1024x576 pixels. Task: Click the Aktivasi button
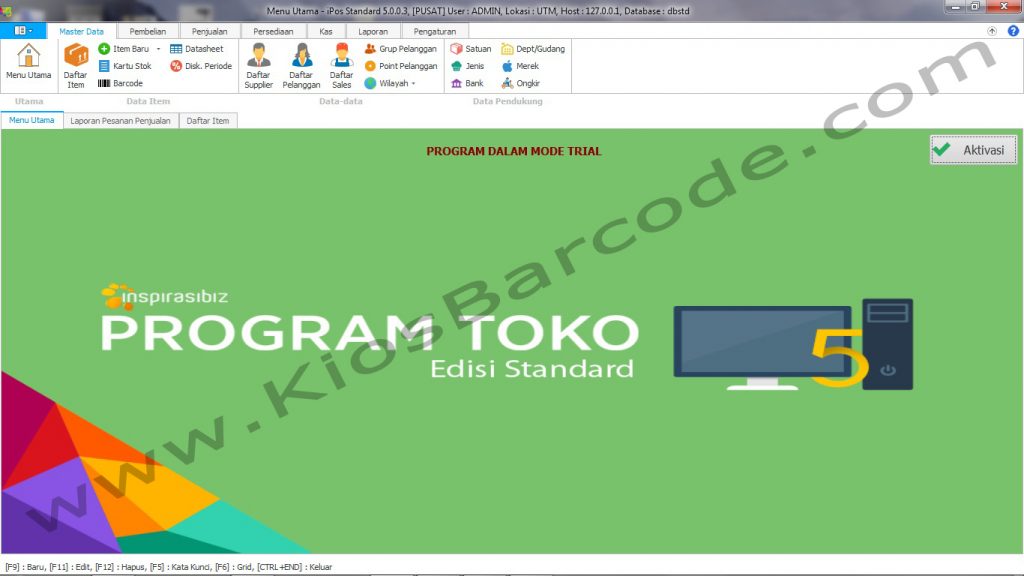(974, 150)
